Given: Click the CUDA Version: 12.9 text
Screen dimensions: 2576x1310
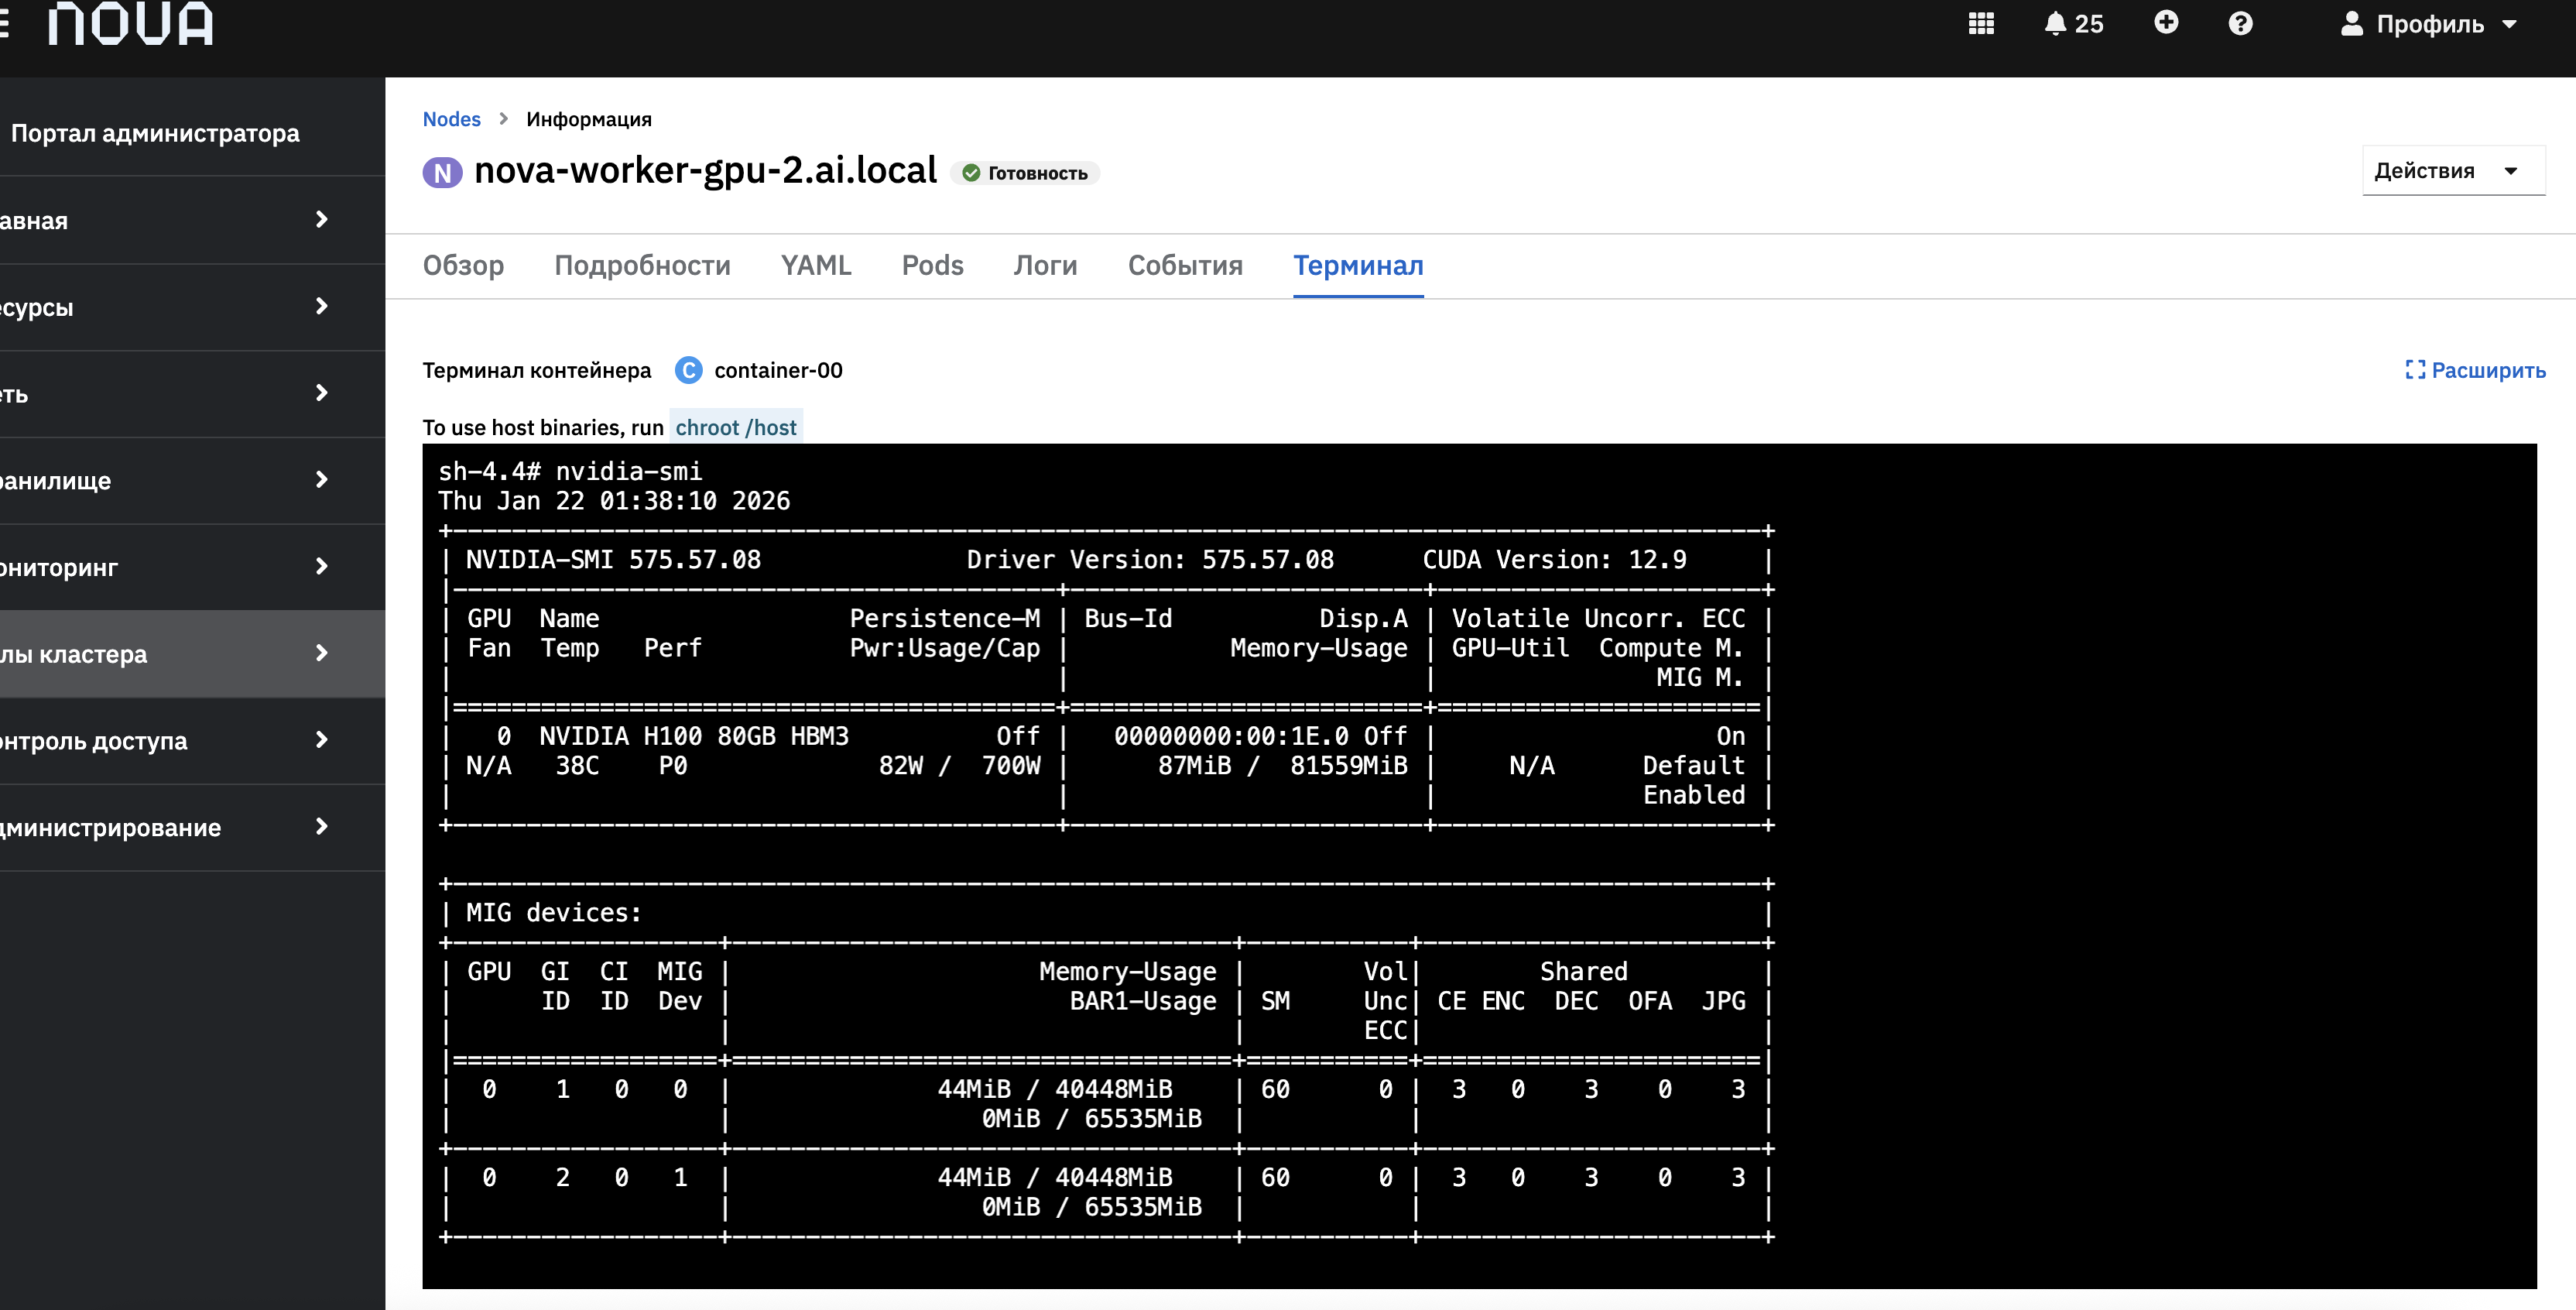Looking at the screenshot, I should [1554, 559].
